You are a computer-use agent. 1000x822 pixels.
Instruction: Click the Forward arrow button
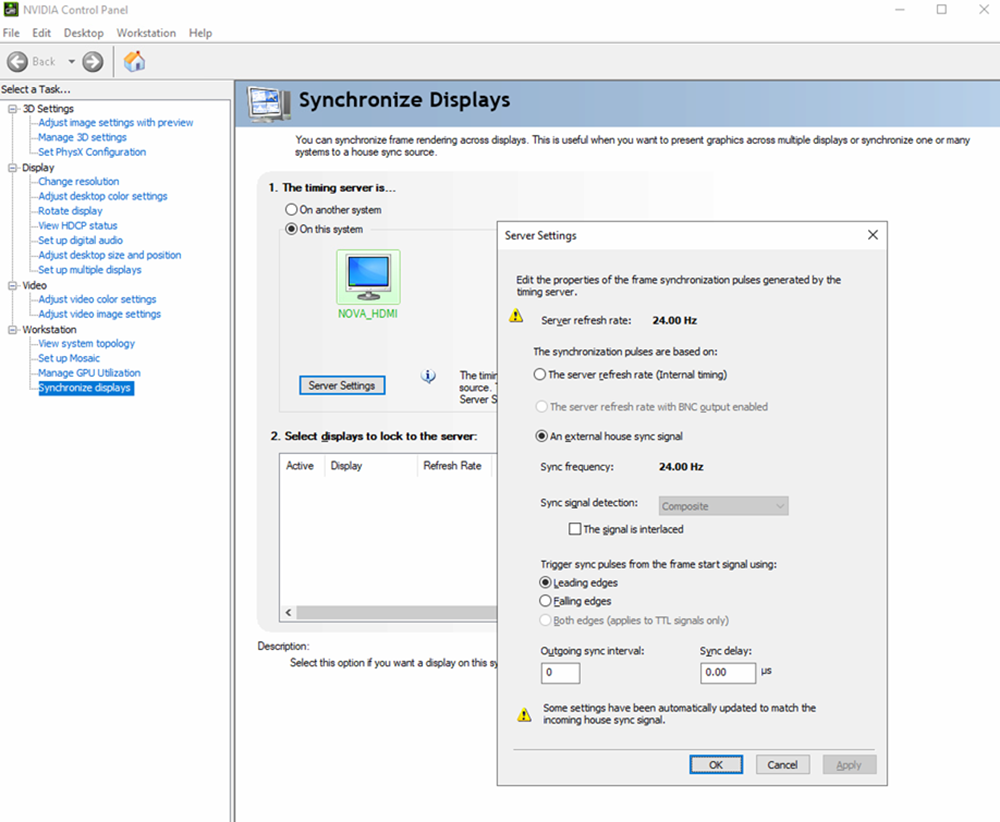coord(92,61)
